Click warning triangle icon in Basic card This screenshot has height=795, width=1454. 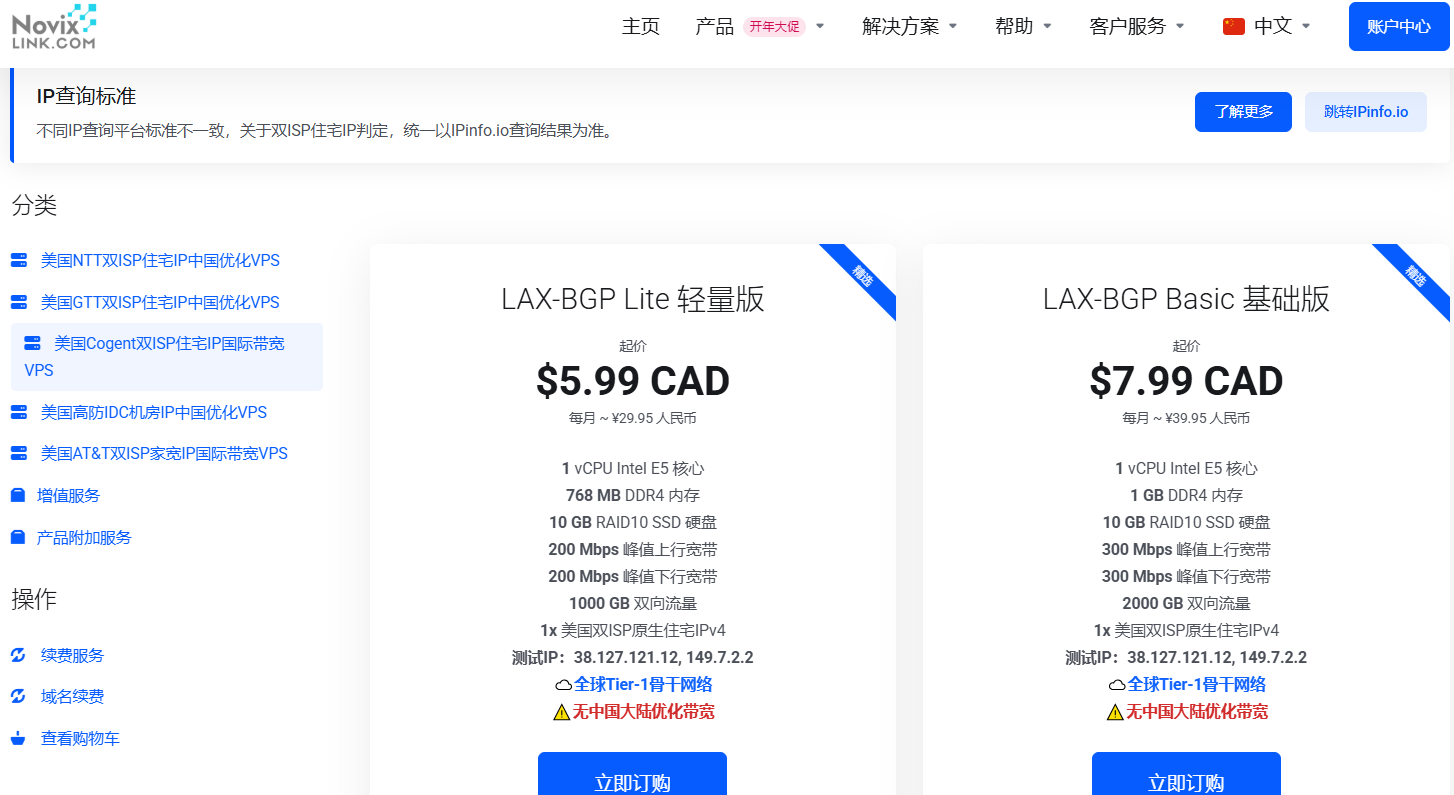point(1115,712)
